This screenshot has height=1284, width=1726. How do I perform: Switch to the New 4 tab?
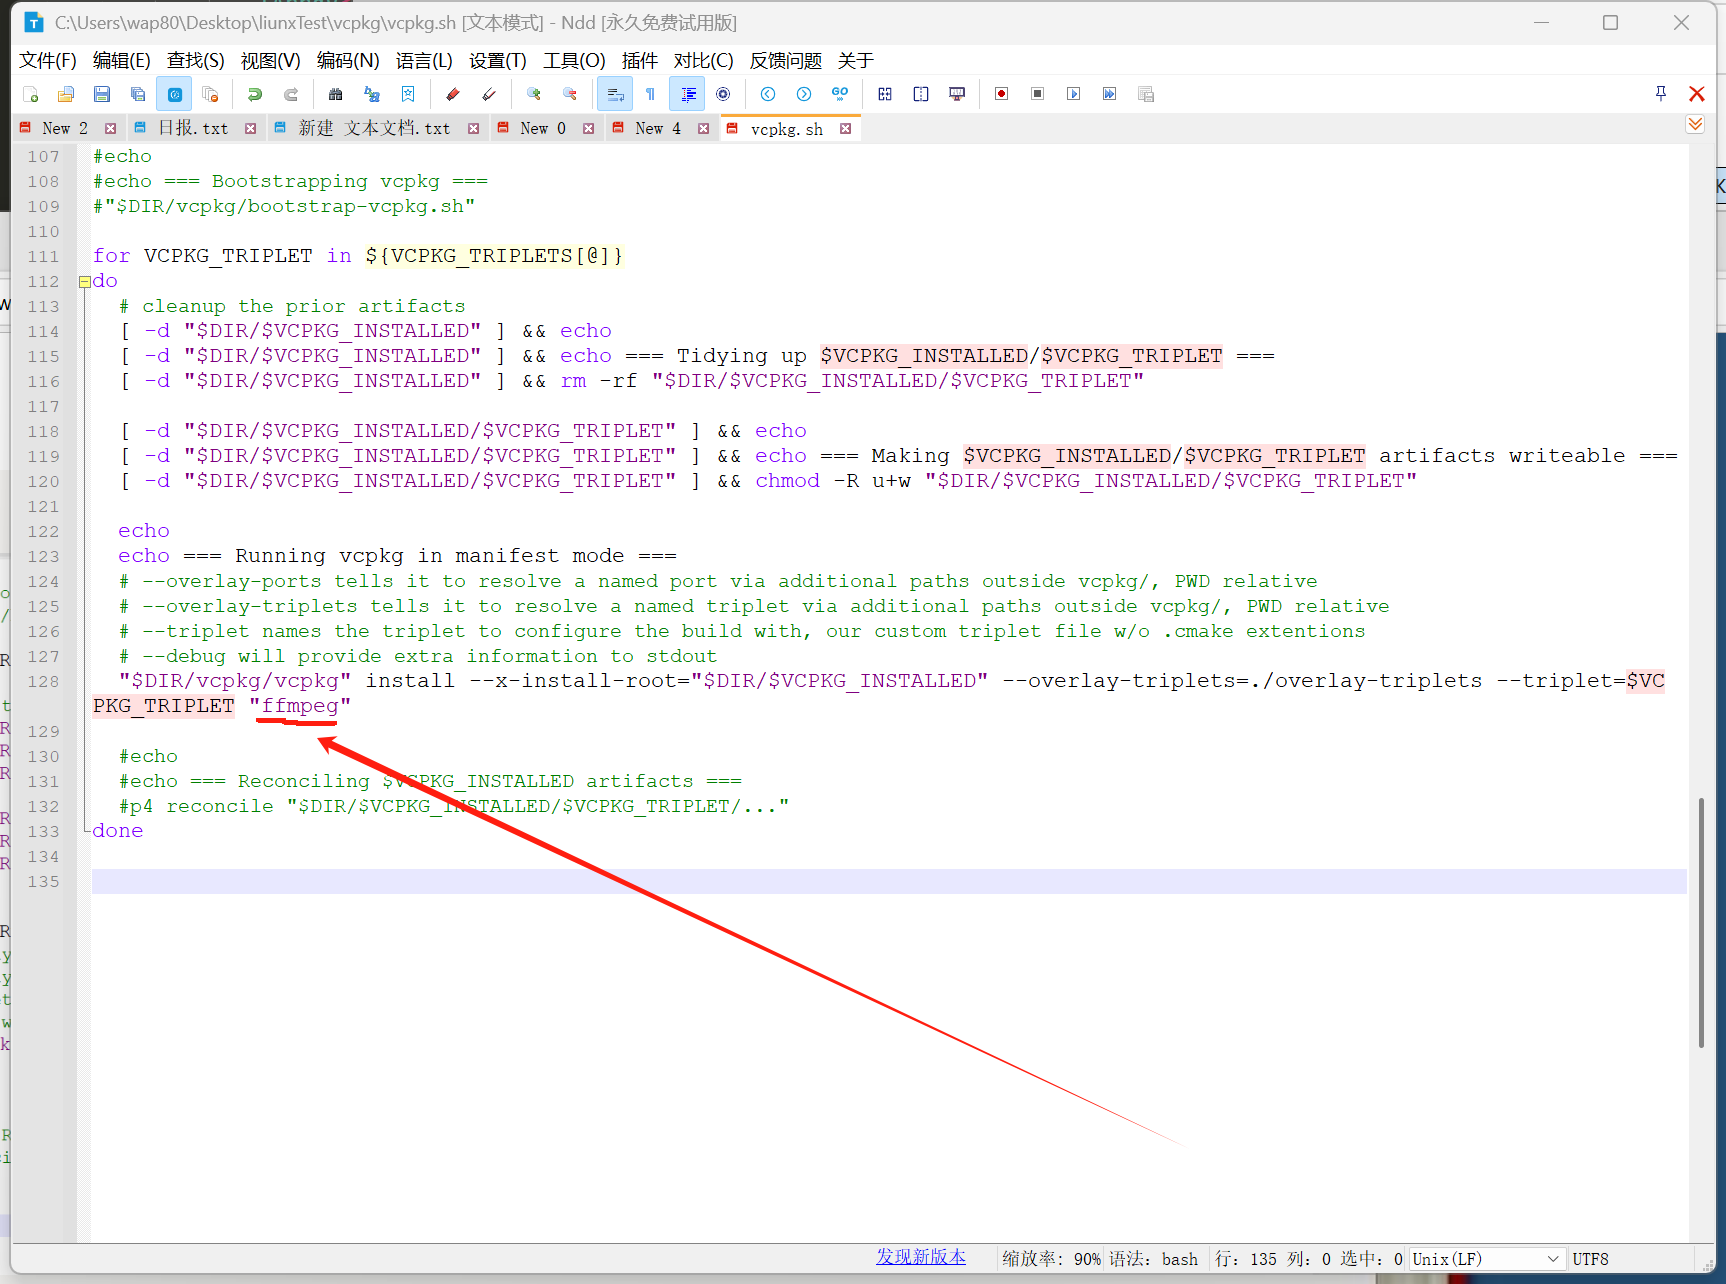[658, 128]
